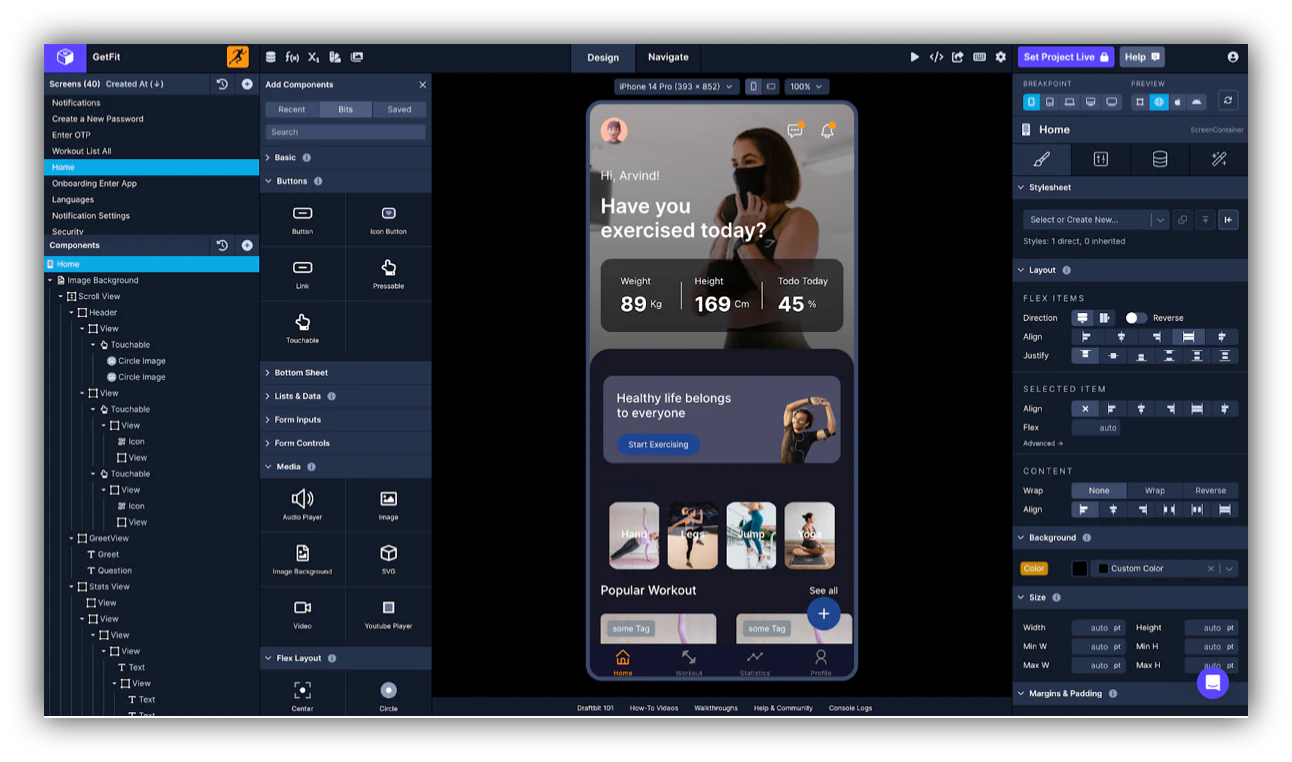
Task: Pick the Youtube Player component
Action: point(388,614)
